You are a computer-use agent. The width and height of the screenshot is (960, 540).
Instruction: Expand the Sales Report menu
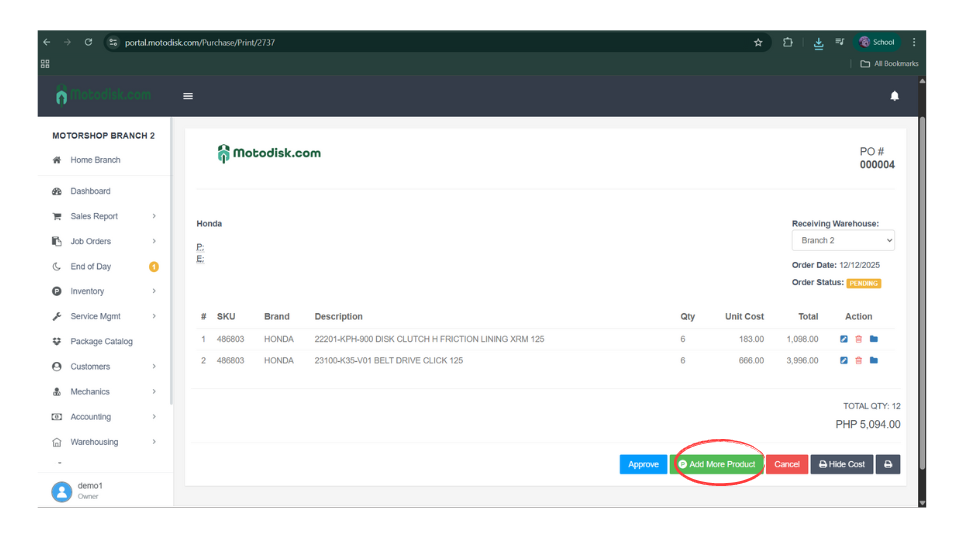coord(94,216)
